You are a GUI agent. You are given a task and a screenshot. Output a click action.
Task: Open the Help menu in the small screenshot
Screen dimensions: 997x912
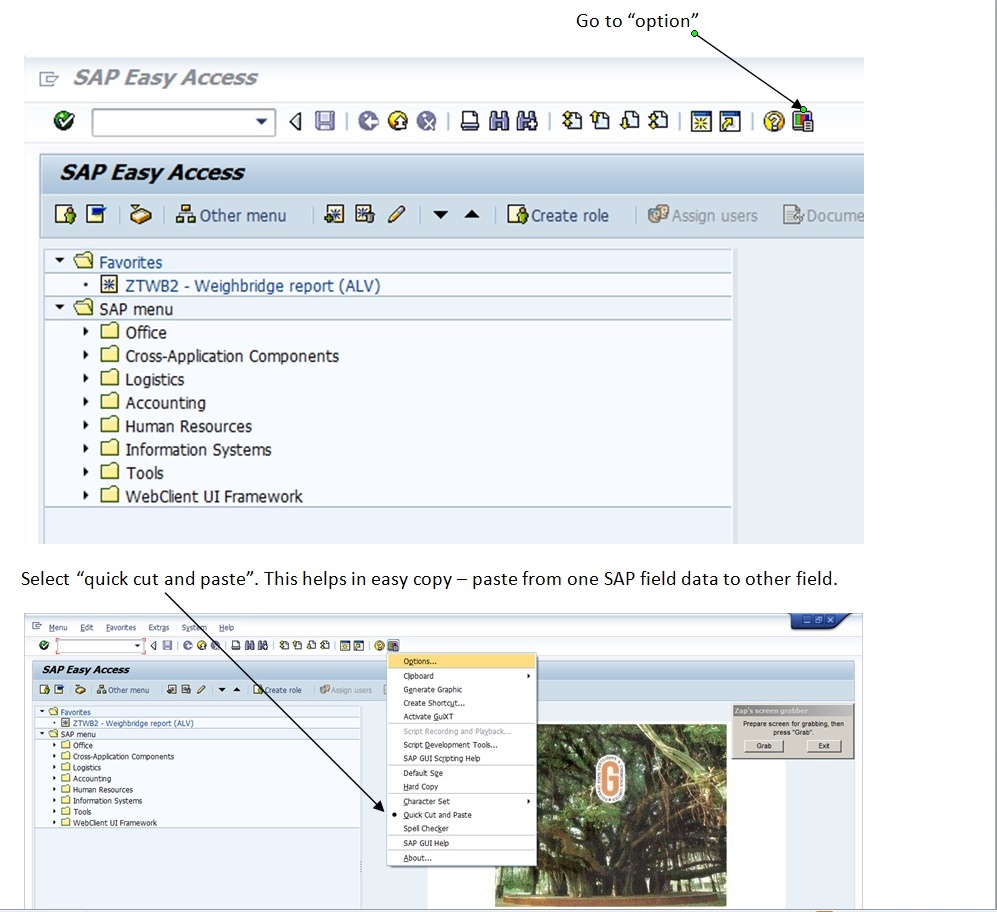pyautogui.click(x=226, y=627)
